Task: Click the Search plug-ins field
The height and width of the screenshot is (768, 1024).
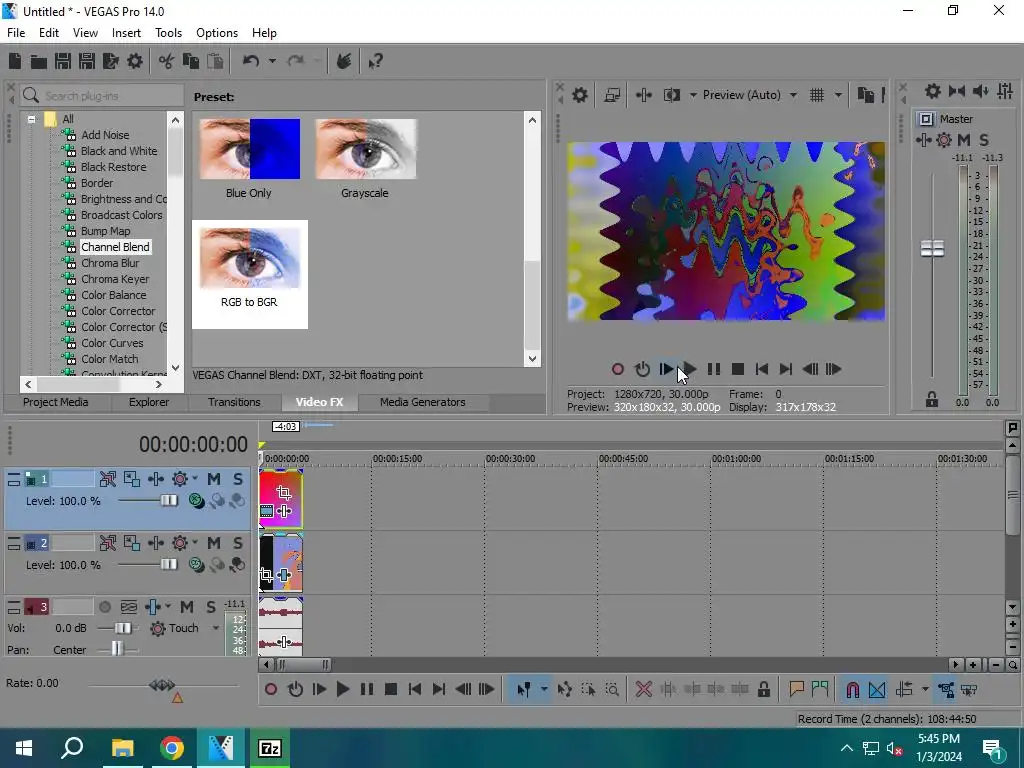Action: pyautogui.click(x=101, y=96)
